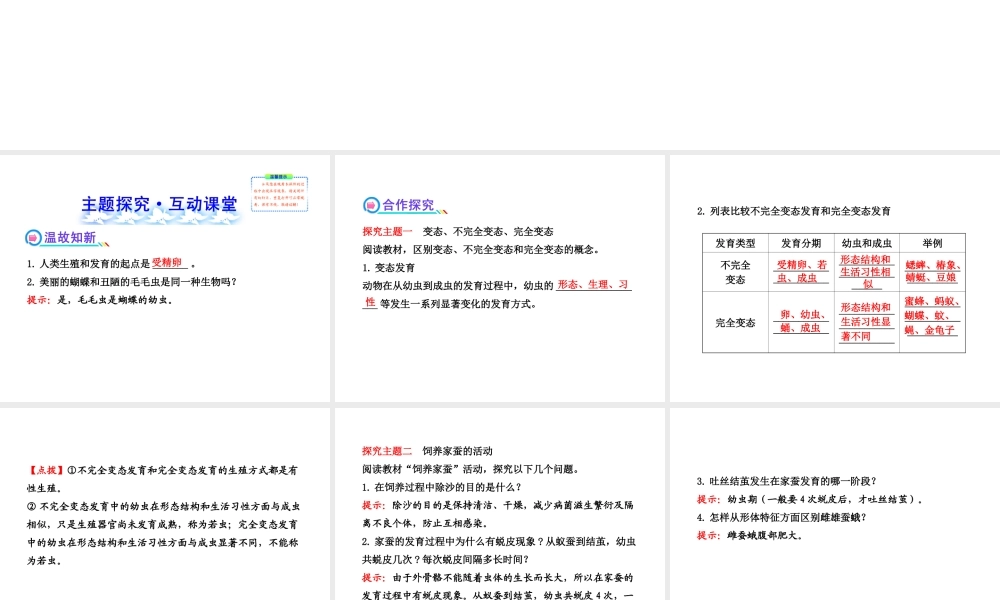Select the row label 不完全变态
This screenshot has height=600, width=1000.
[735, 272]
